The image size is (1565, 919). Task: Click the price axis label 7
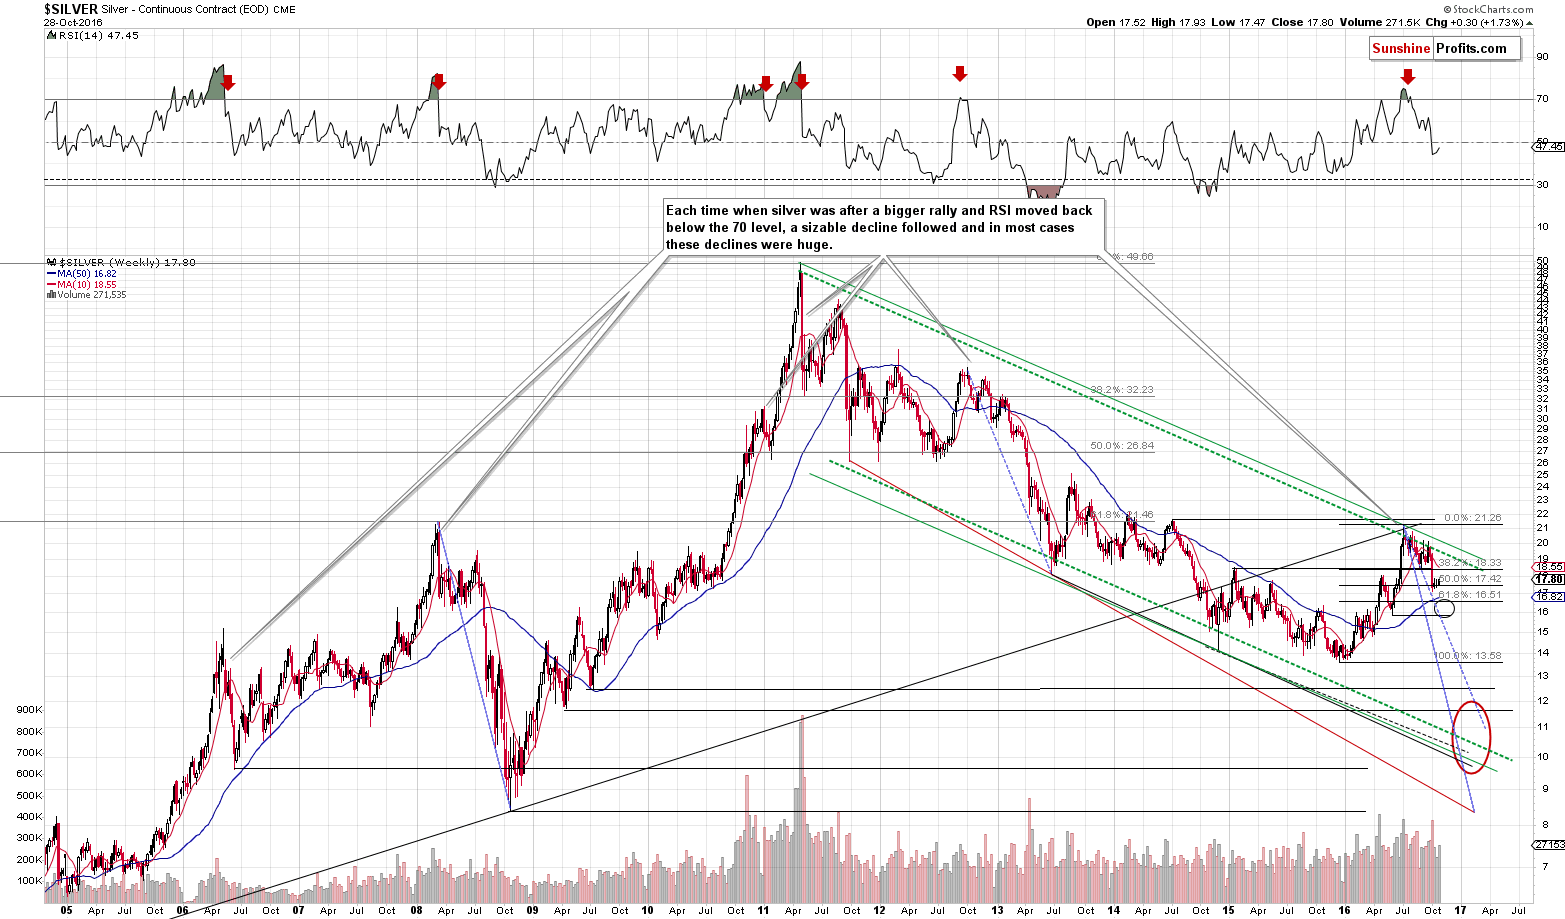pyautogui.click(x=1545, y=866)
